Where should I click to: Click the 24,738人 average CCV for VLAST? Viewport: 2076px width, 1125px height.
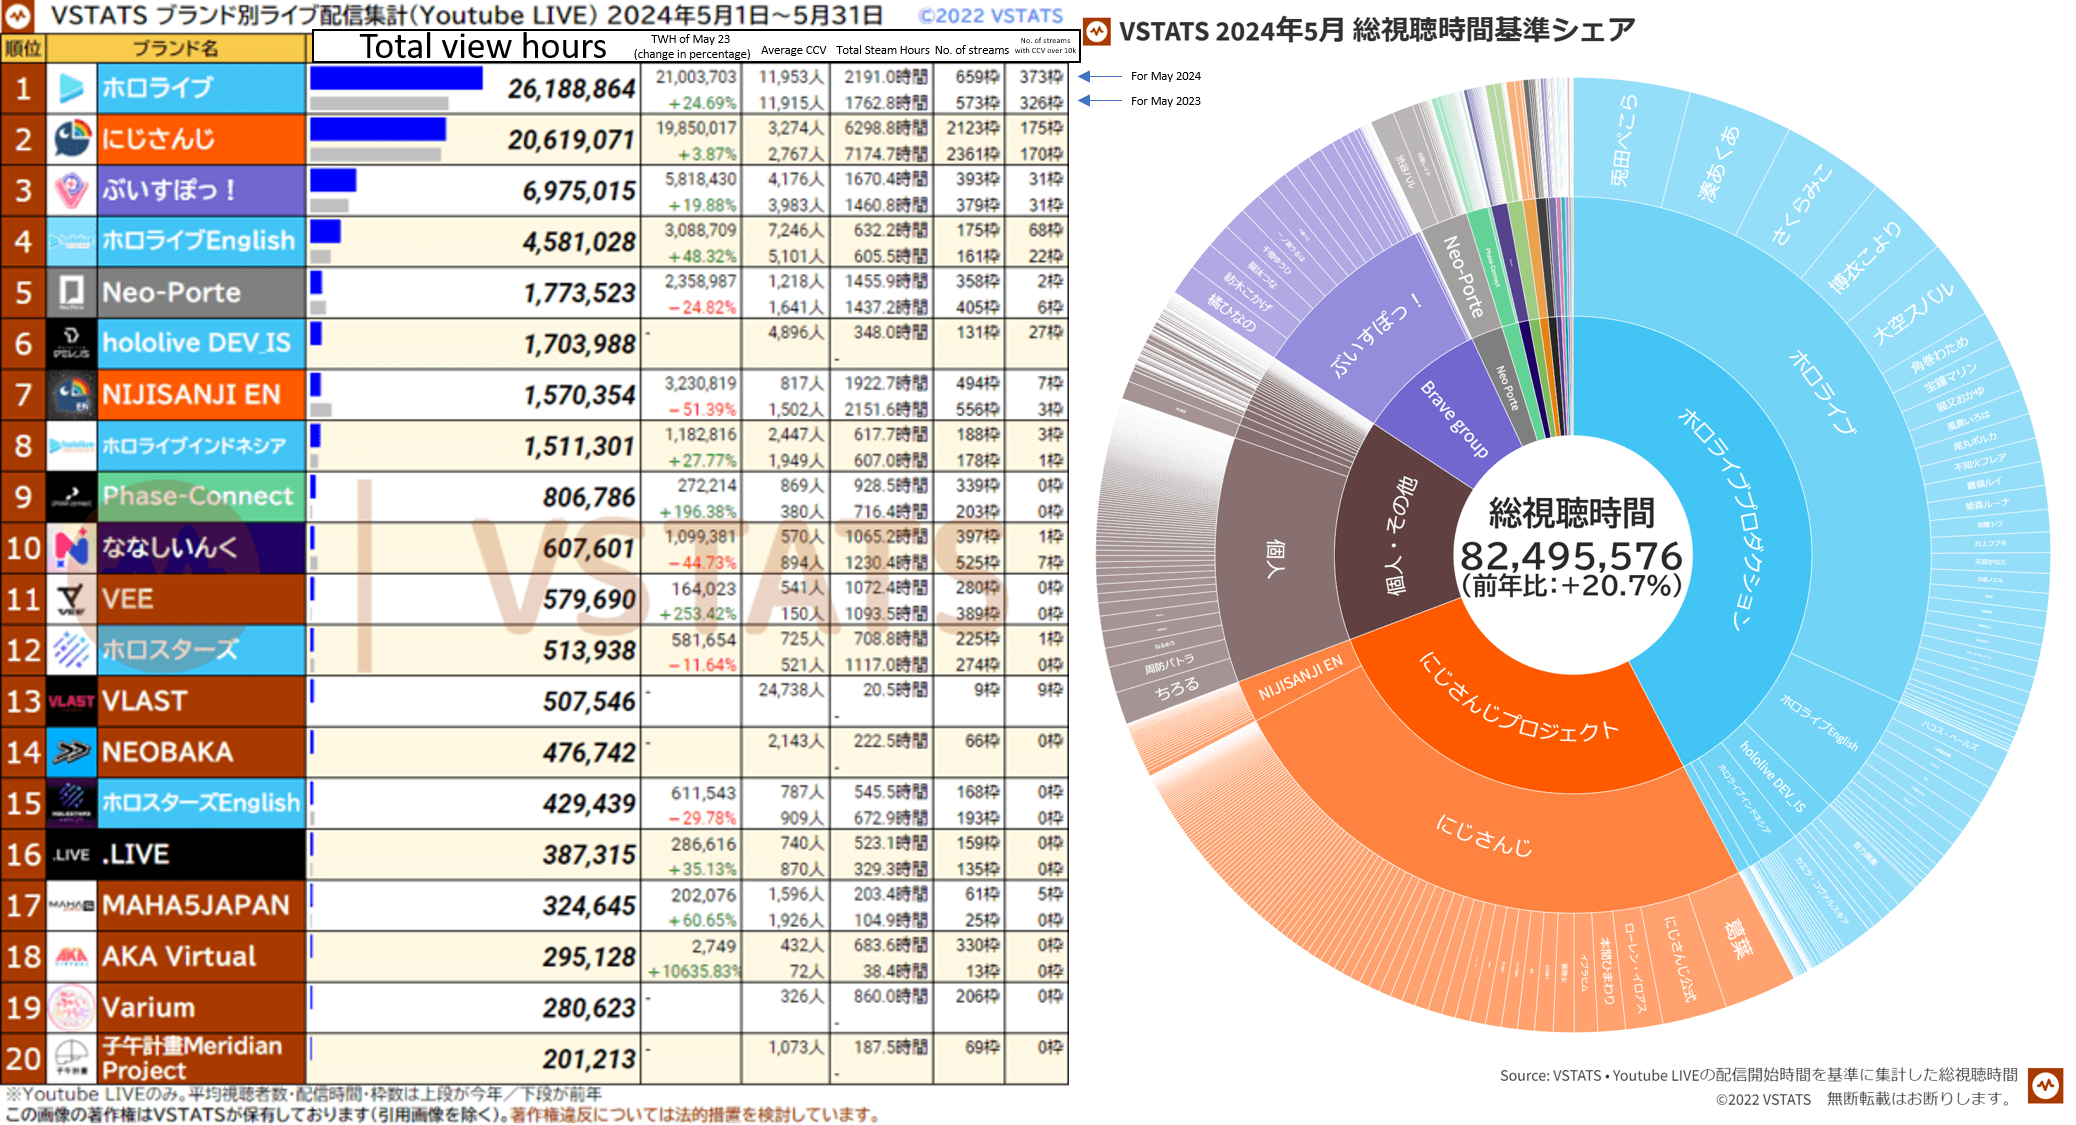pyautogui.click(x=791, y=689)
